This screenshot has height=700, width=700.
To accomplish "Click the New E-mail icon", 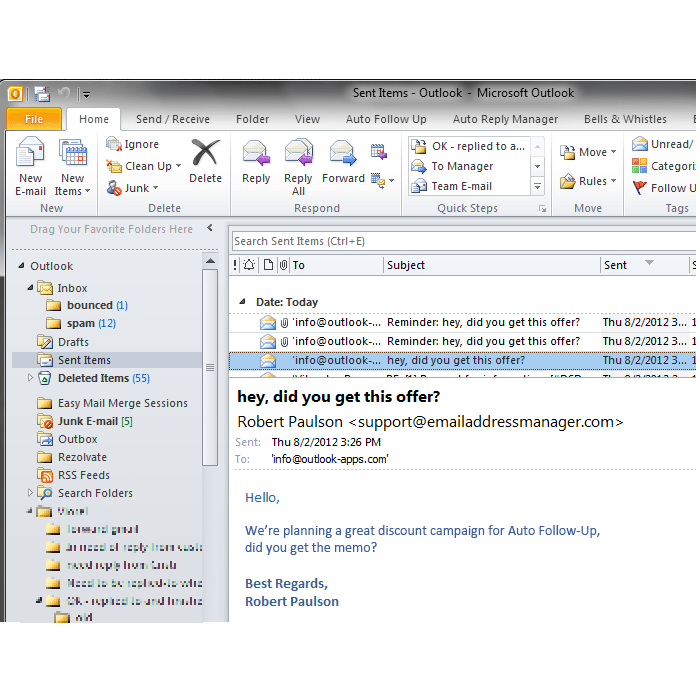I will point(30,153).
